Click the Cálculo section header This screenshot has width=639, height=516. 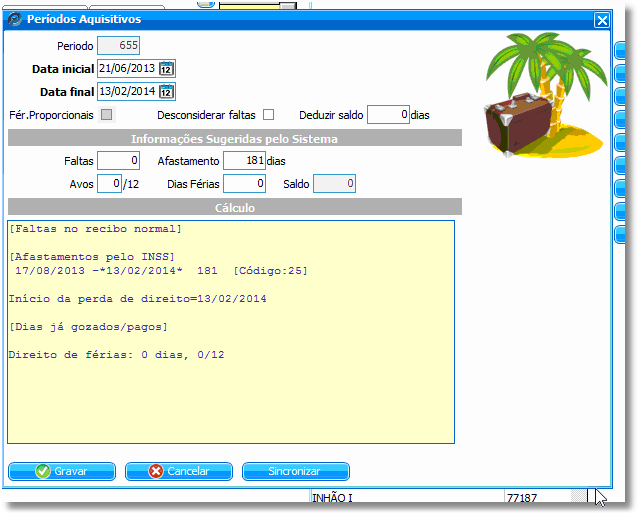click(x=235, y=207)
